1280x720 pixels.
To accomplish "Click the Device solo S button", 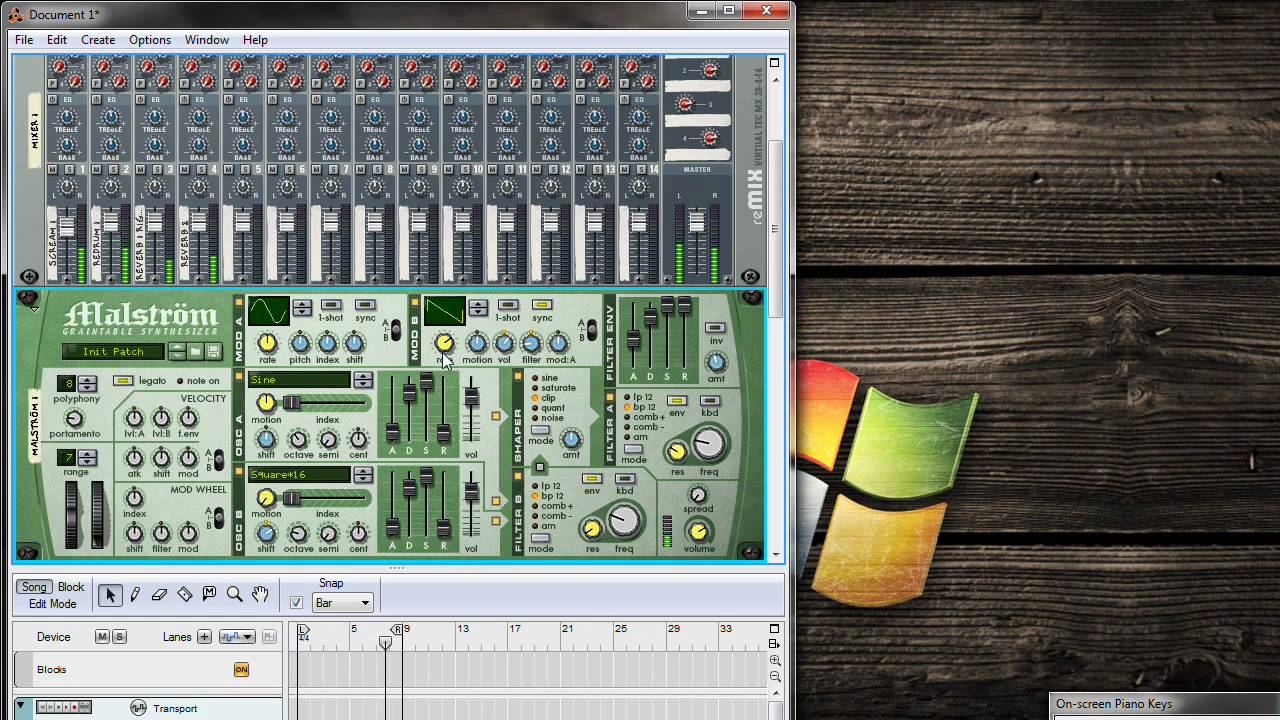I will [119, 637].
